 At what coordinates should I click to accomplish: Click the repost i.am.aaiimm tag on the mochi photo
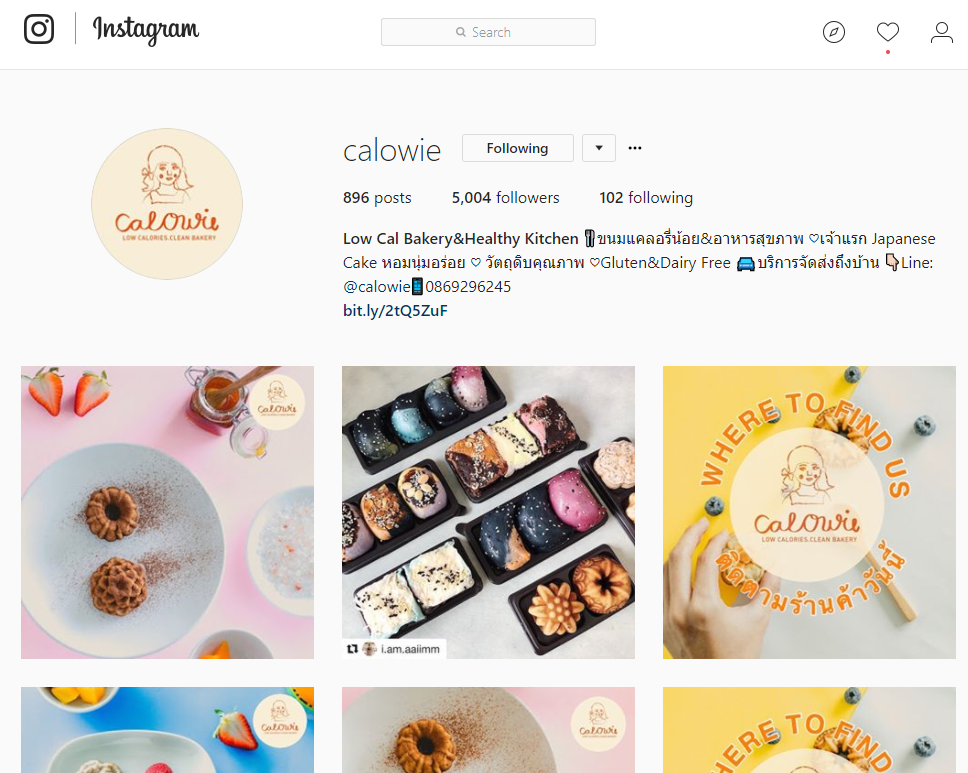click(x=394, y=649)
